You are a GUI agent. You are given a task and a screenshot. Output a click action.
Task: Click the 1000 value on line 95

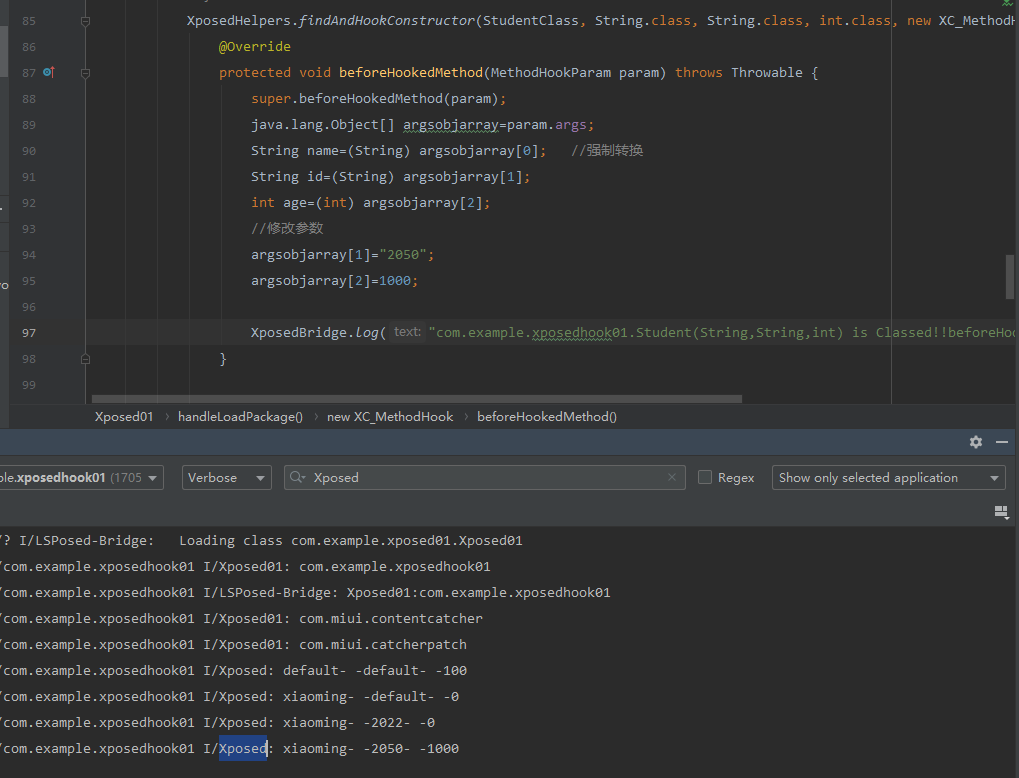coord(395,281)
